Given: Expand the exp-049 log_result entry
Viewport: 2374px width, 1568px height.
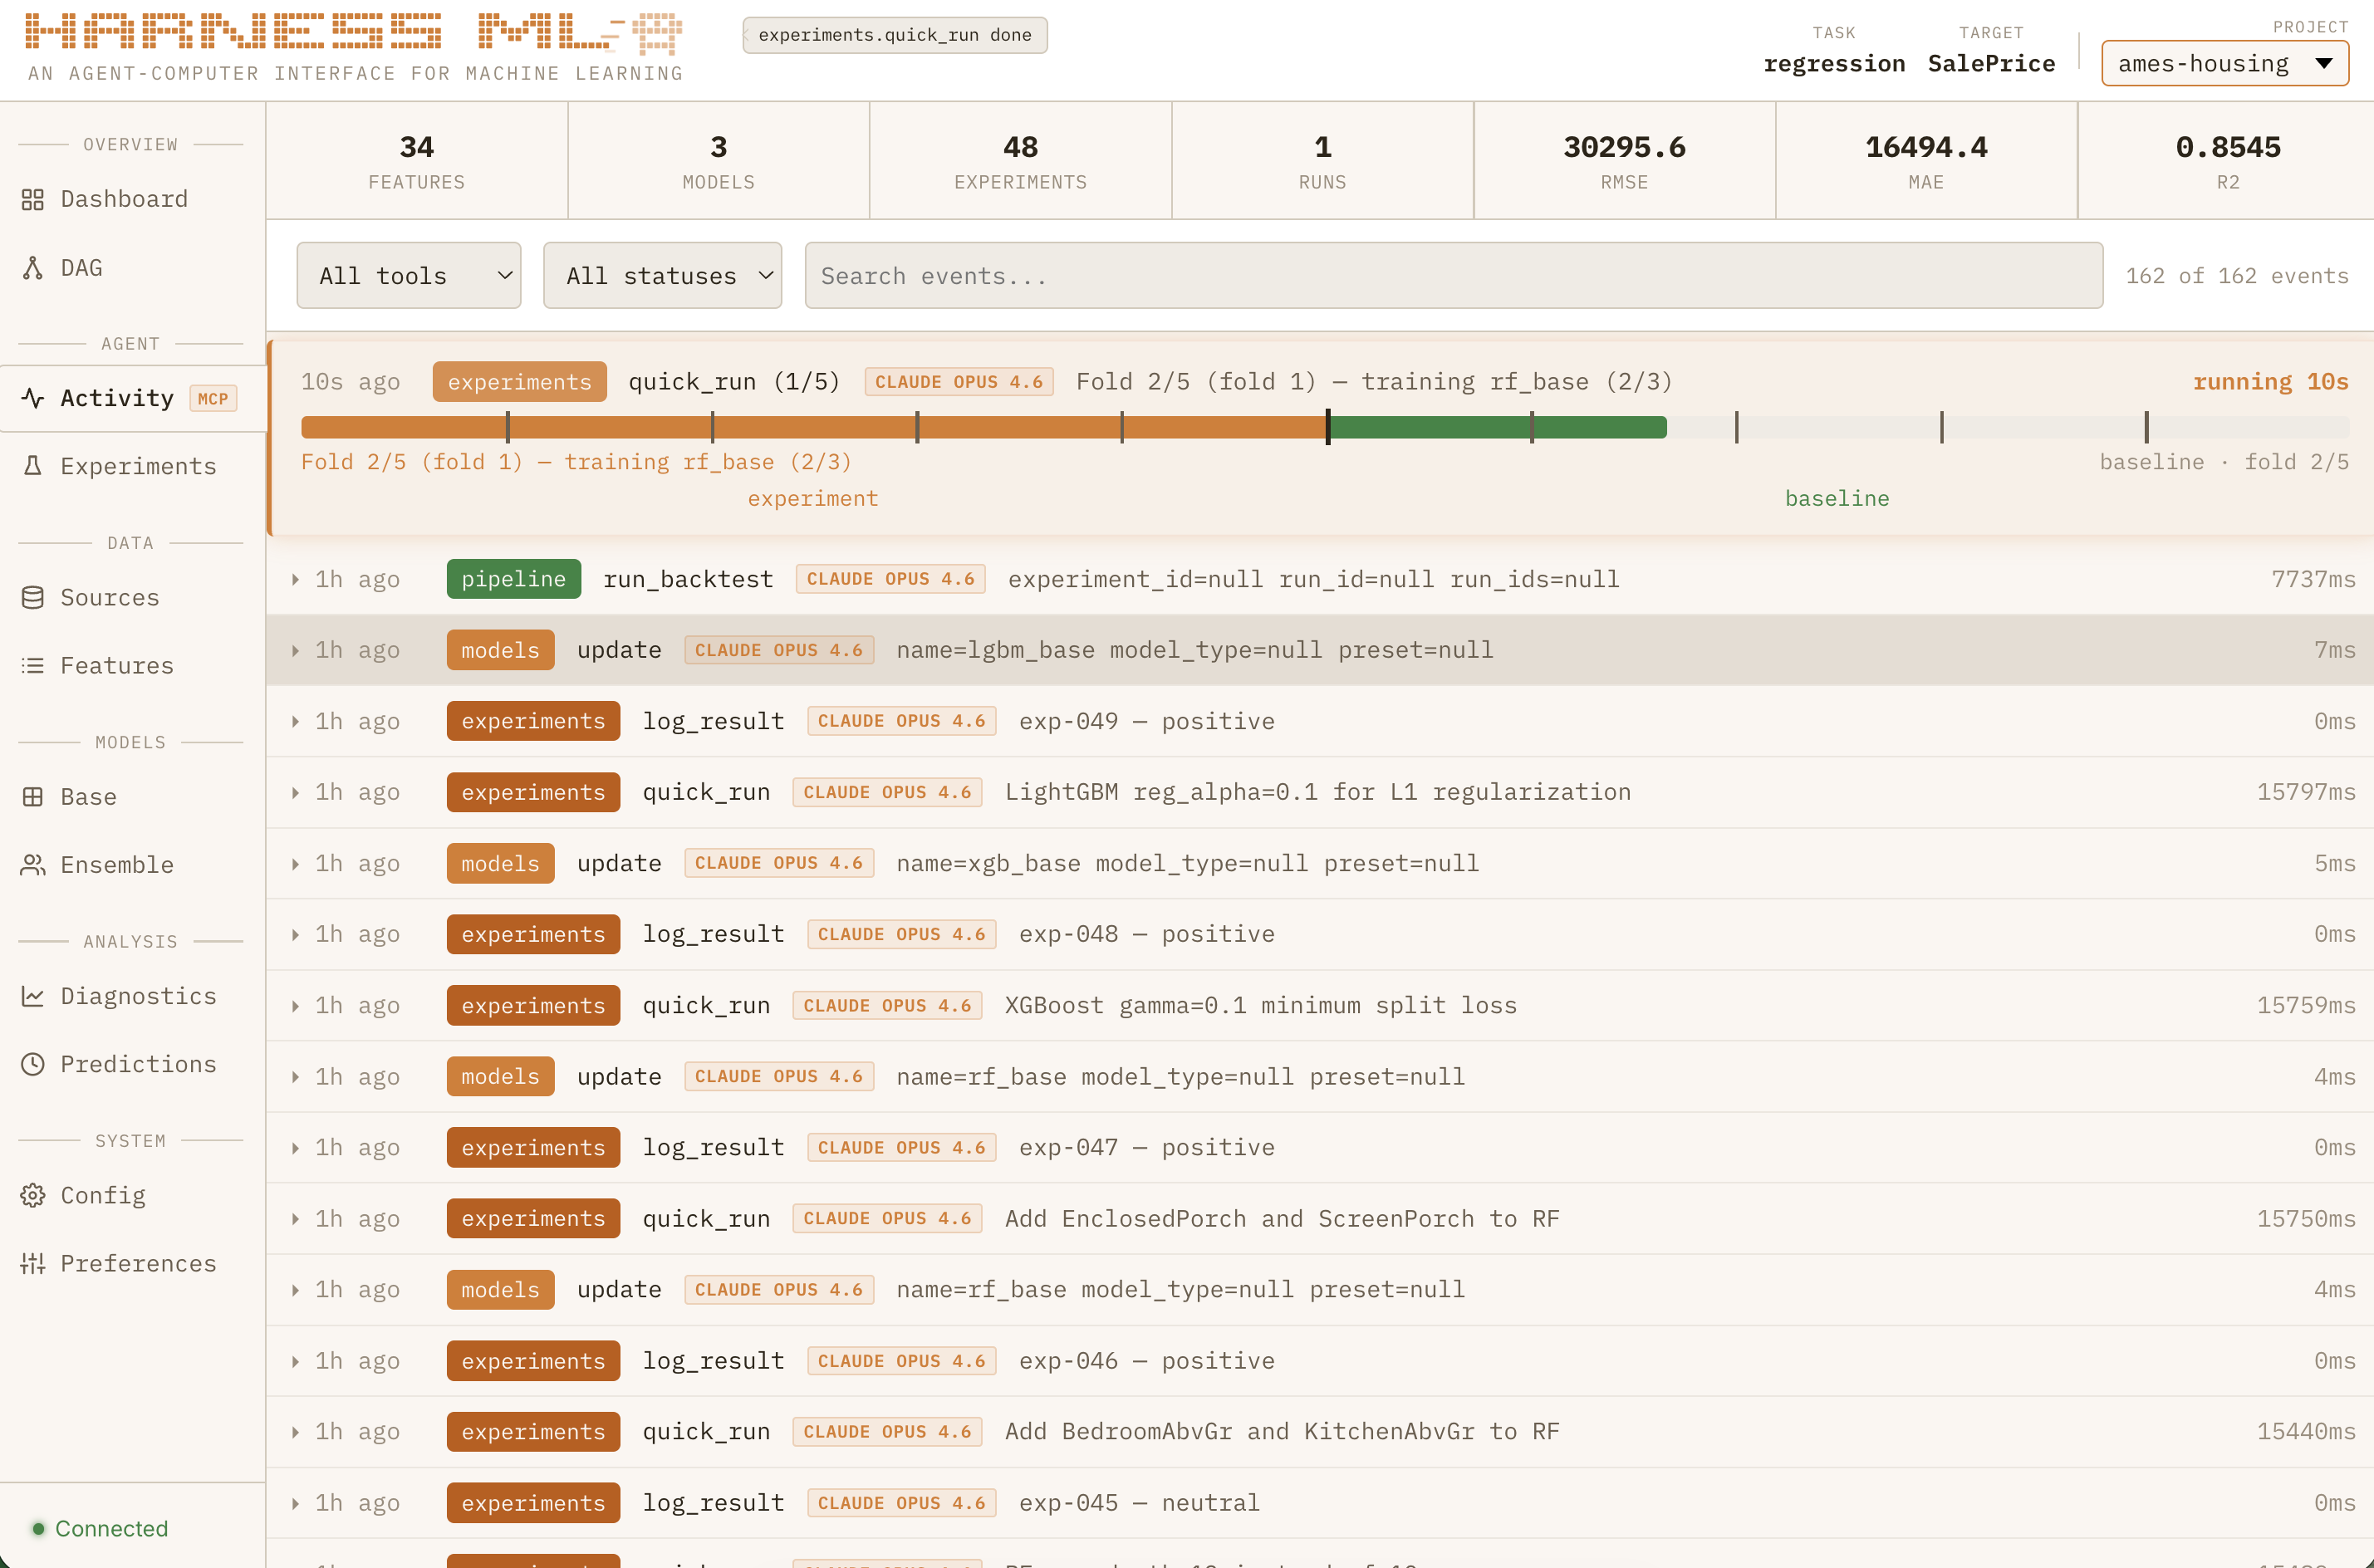Looking at the screenshot, I should (x=295, y=720).
